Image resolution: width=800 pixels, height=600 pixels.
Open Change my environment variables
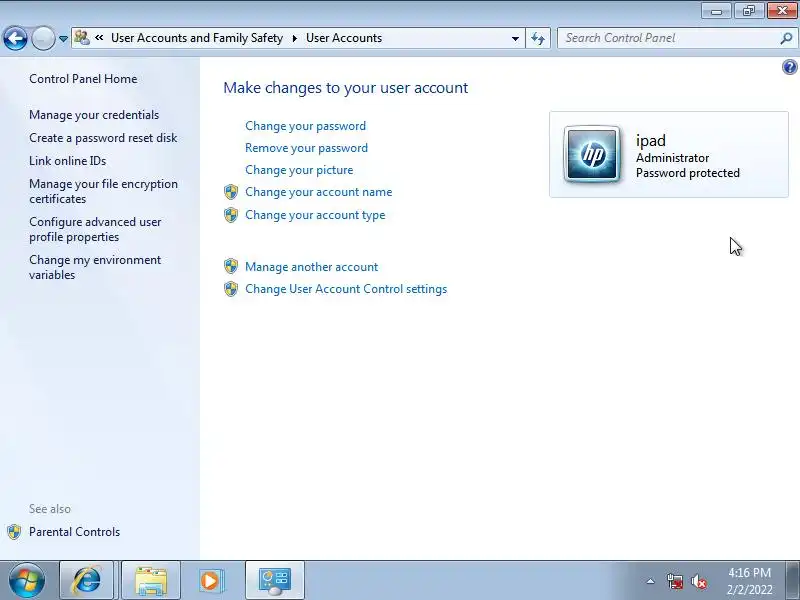coord(95,267)
